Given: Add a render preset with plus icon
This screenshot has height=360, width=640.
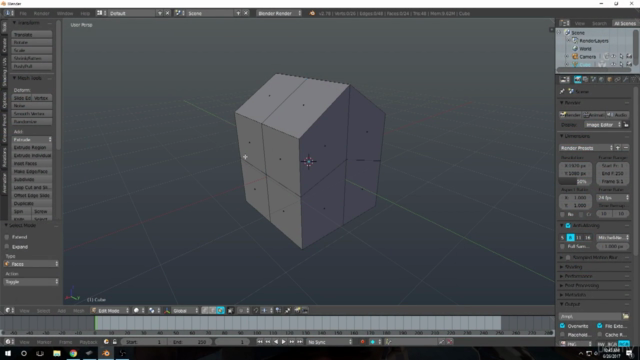Looking at the screenshot, I should pyautogui.click(x=618, y=148).
